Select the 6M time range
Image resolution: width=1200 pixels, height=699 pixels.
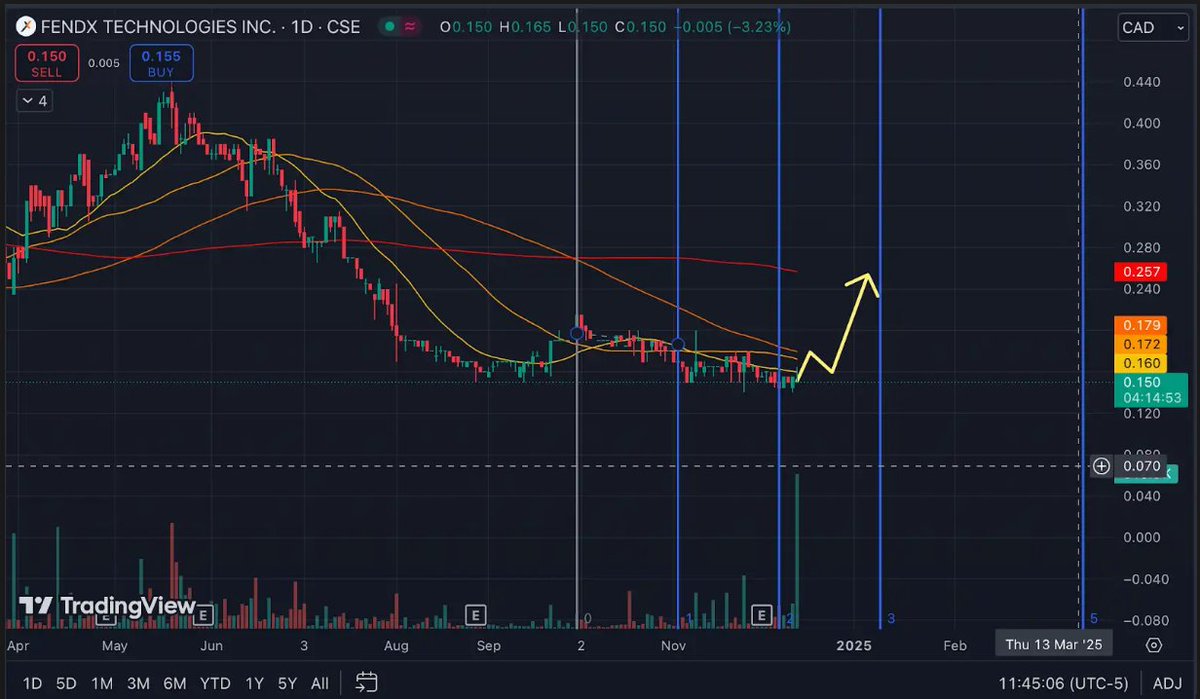click(175, 684)
